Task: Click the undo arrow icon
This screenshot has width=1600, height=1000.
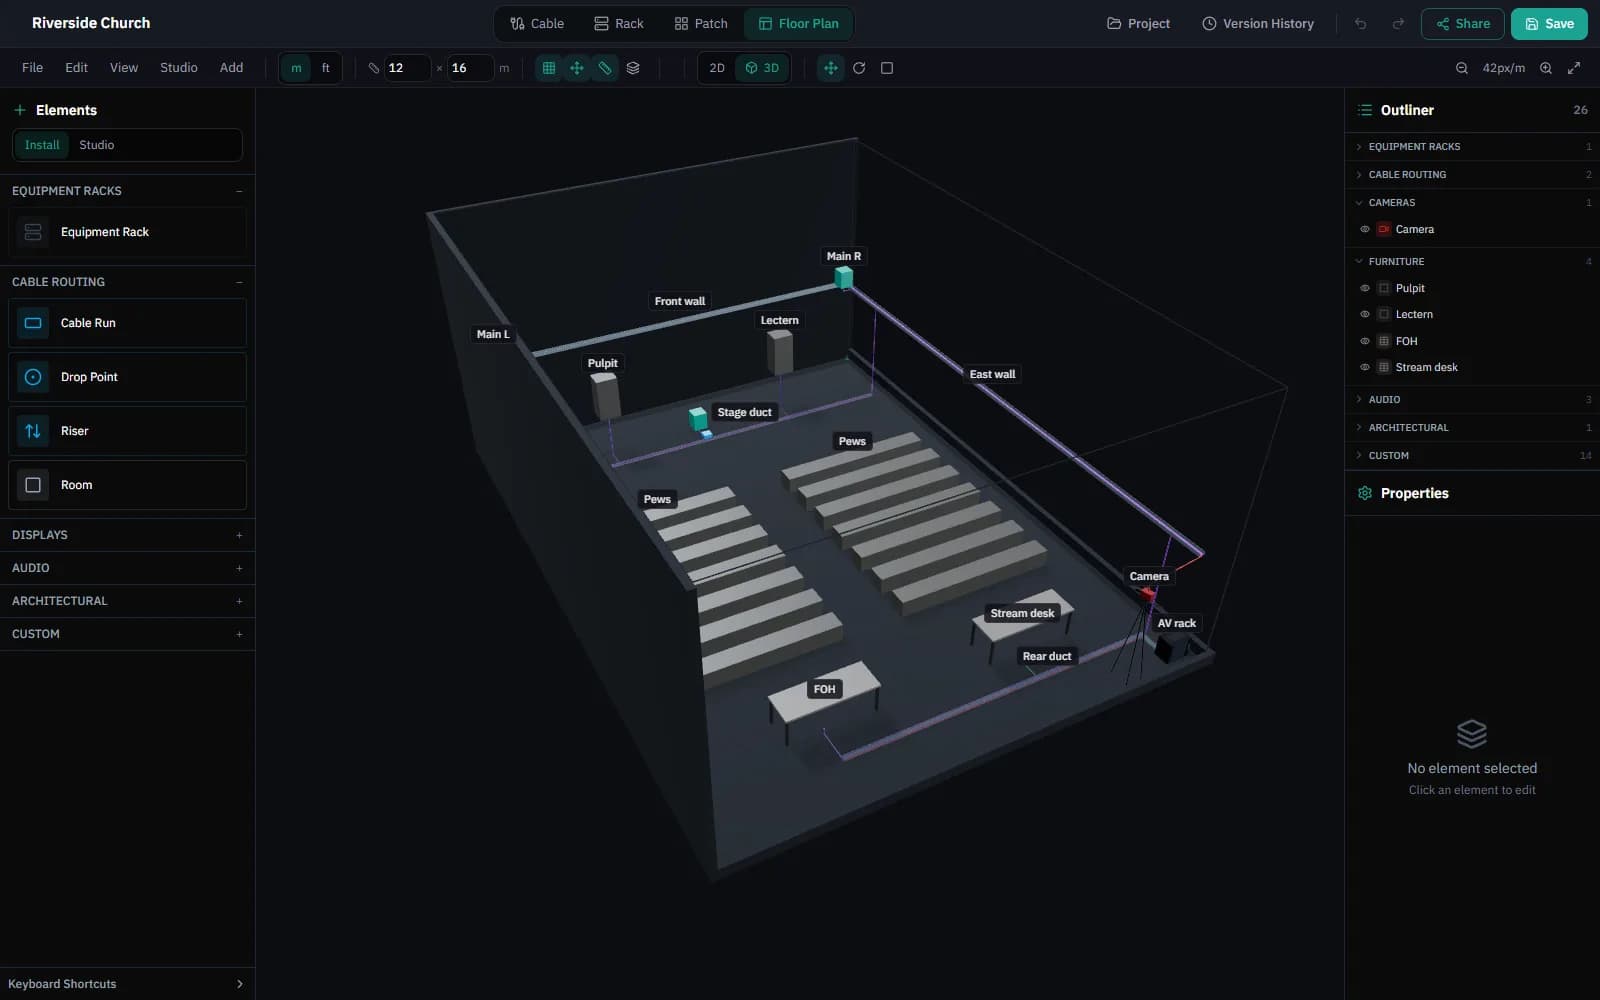Action: tap(1361, 24)
